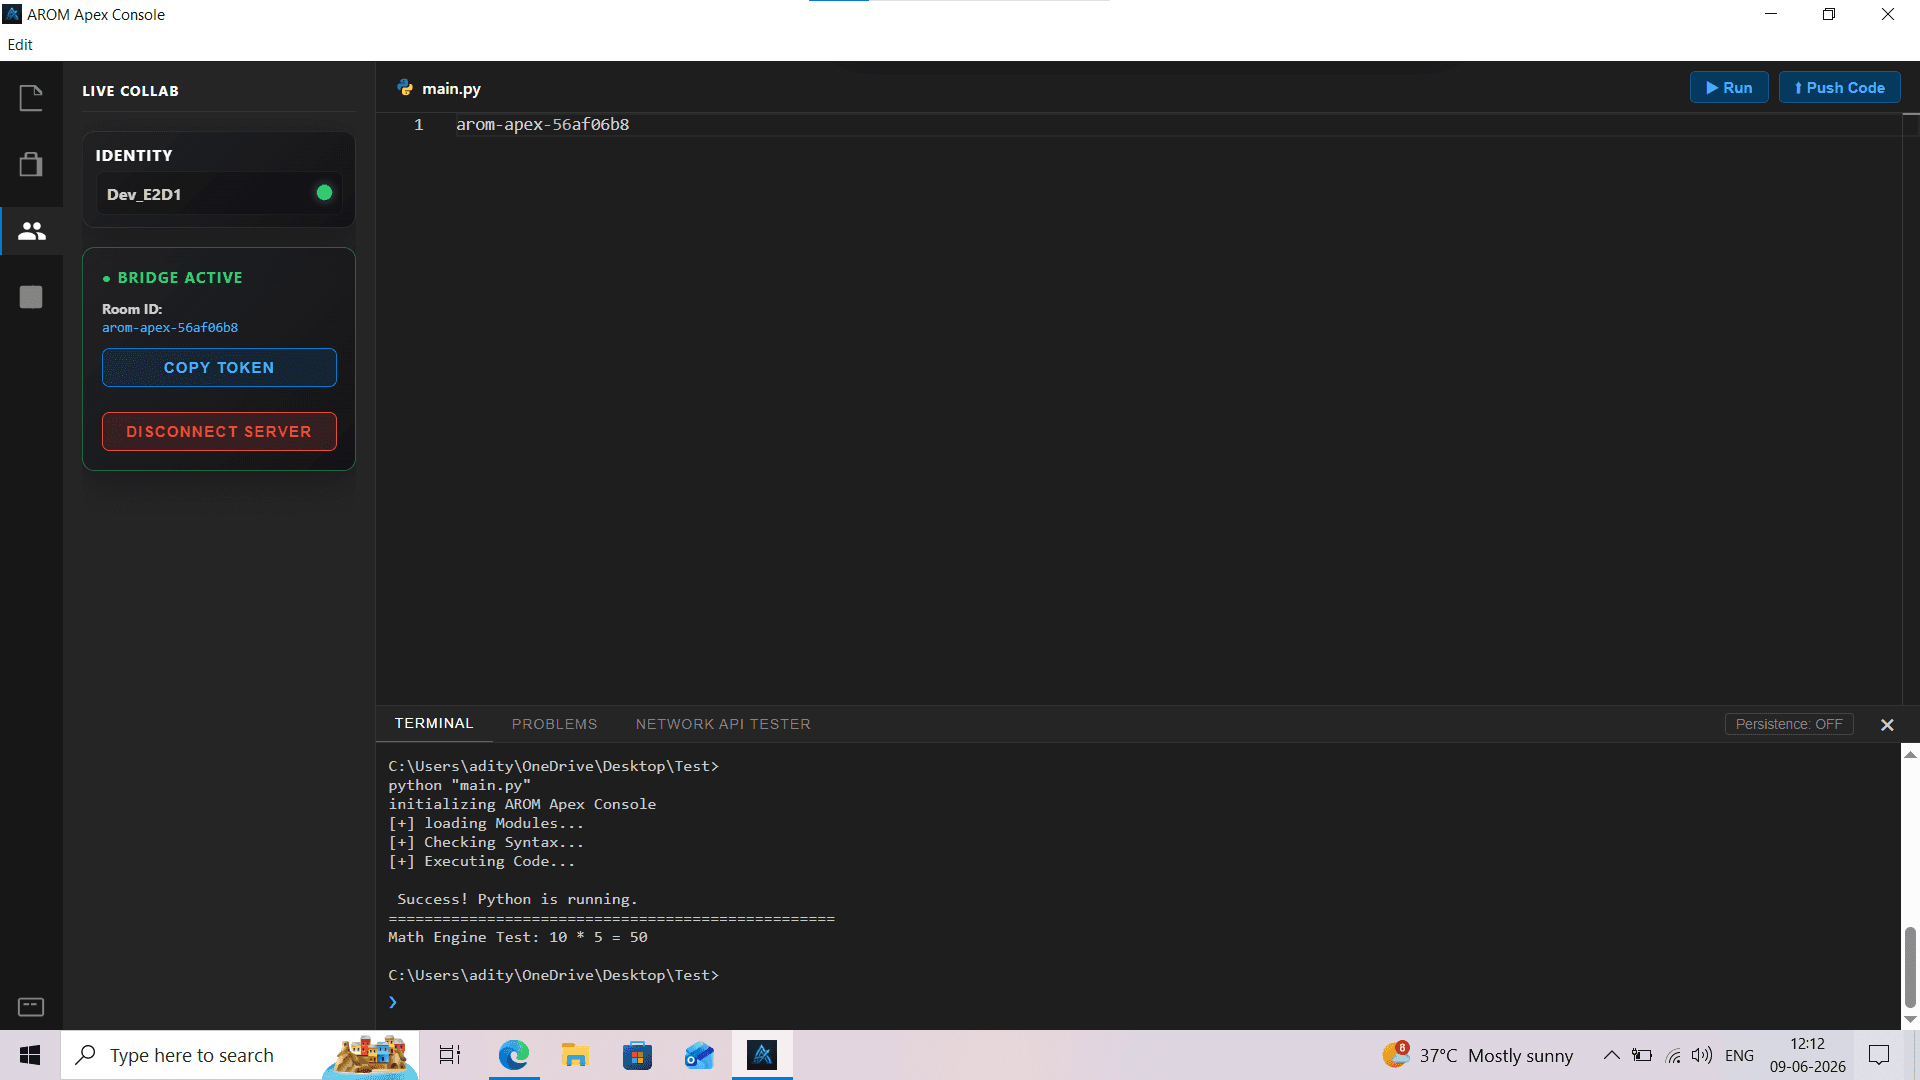Click the DISCONNECT SERVER button

[219, 431]
